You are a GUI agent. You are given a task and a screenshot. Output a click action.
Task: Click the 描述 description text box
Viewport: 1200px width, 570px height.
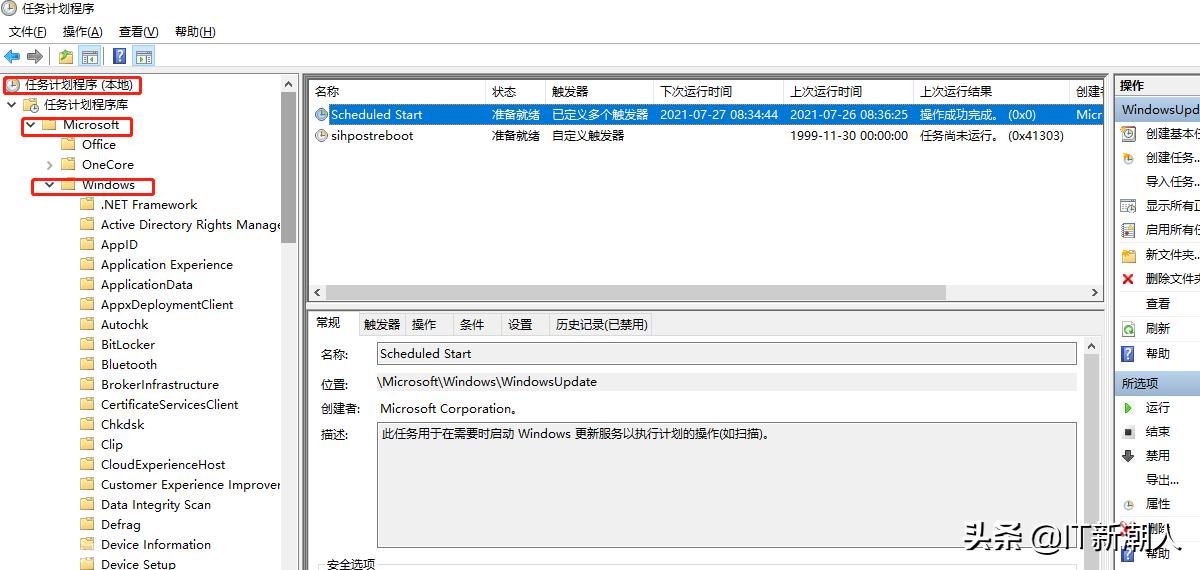[727, 485]
